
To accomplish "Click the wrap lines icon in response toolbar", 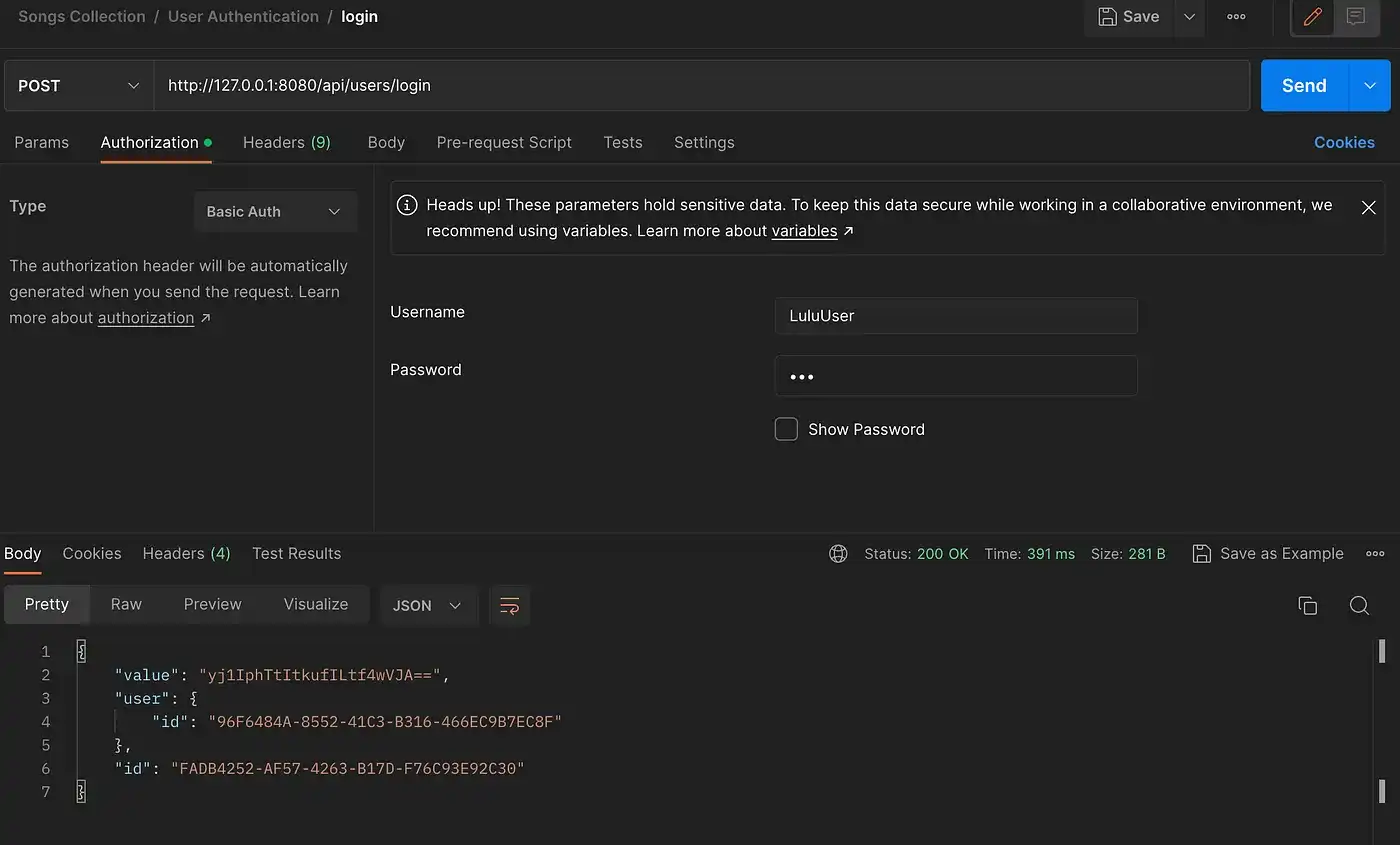I will click(x=509, y=605).
